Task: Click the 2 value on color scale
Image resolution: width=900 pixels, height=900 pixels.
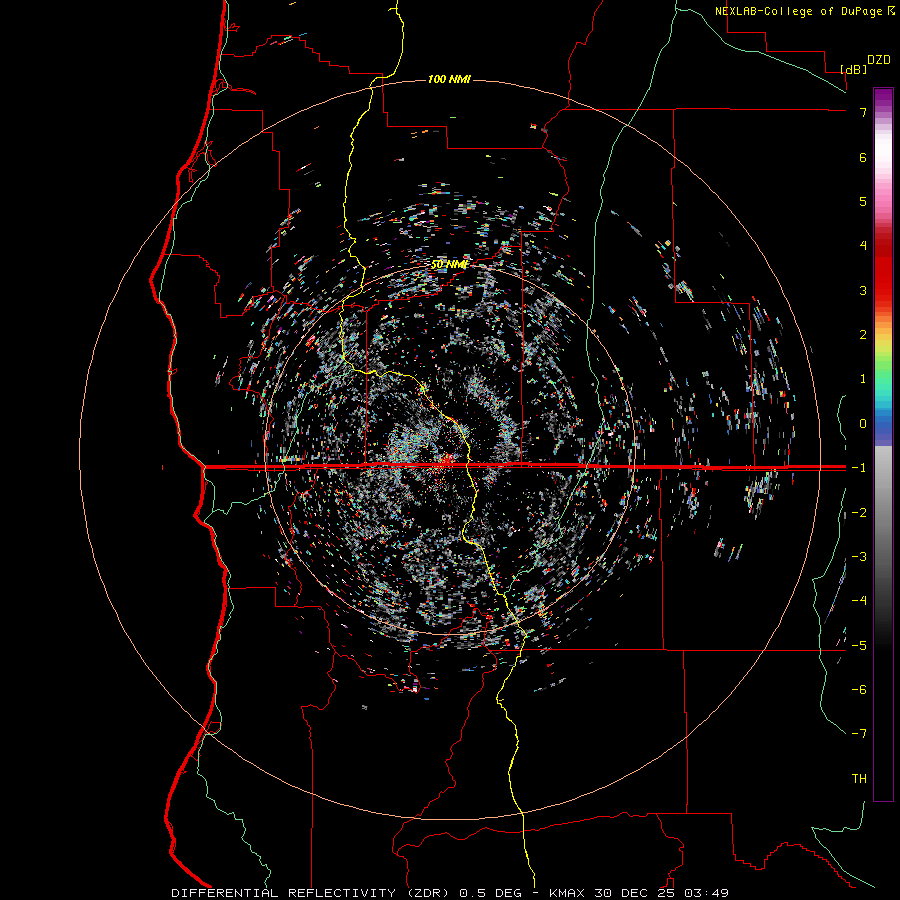Action: pos(863,335)
